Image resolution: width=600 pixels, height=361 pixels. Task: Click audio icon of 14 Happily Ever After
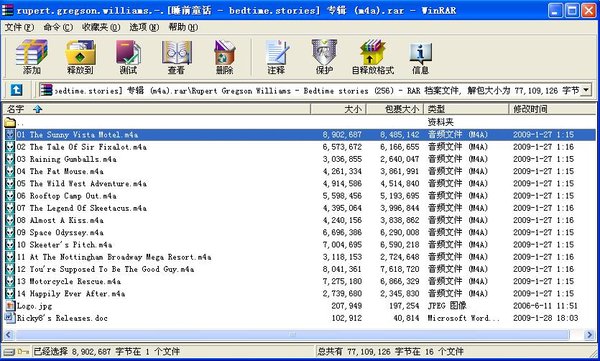coord(10,294)
